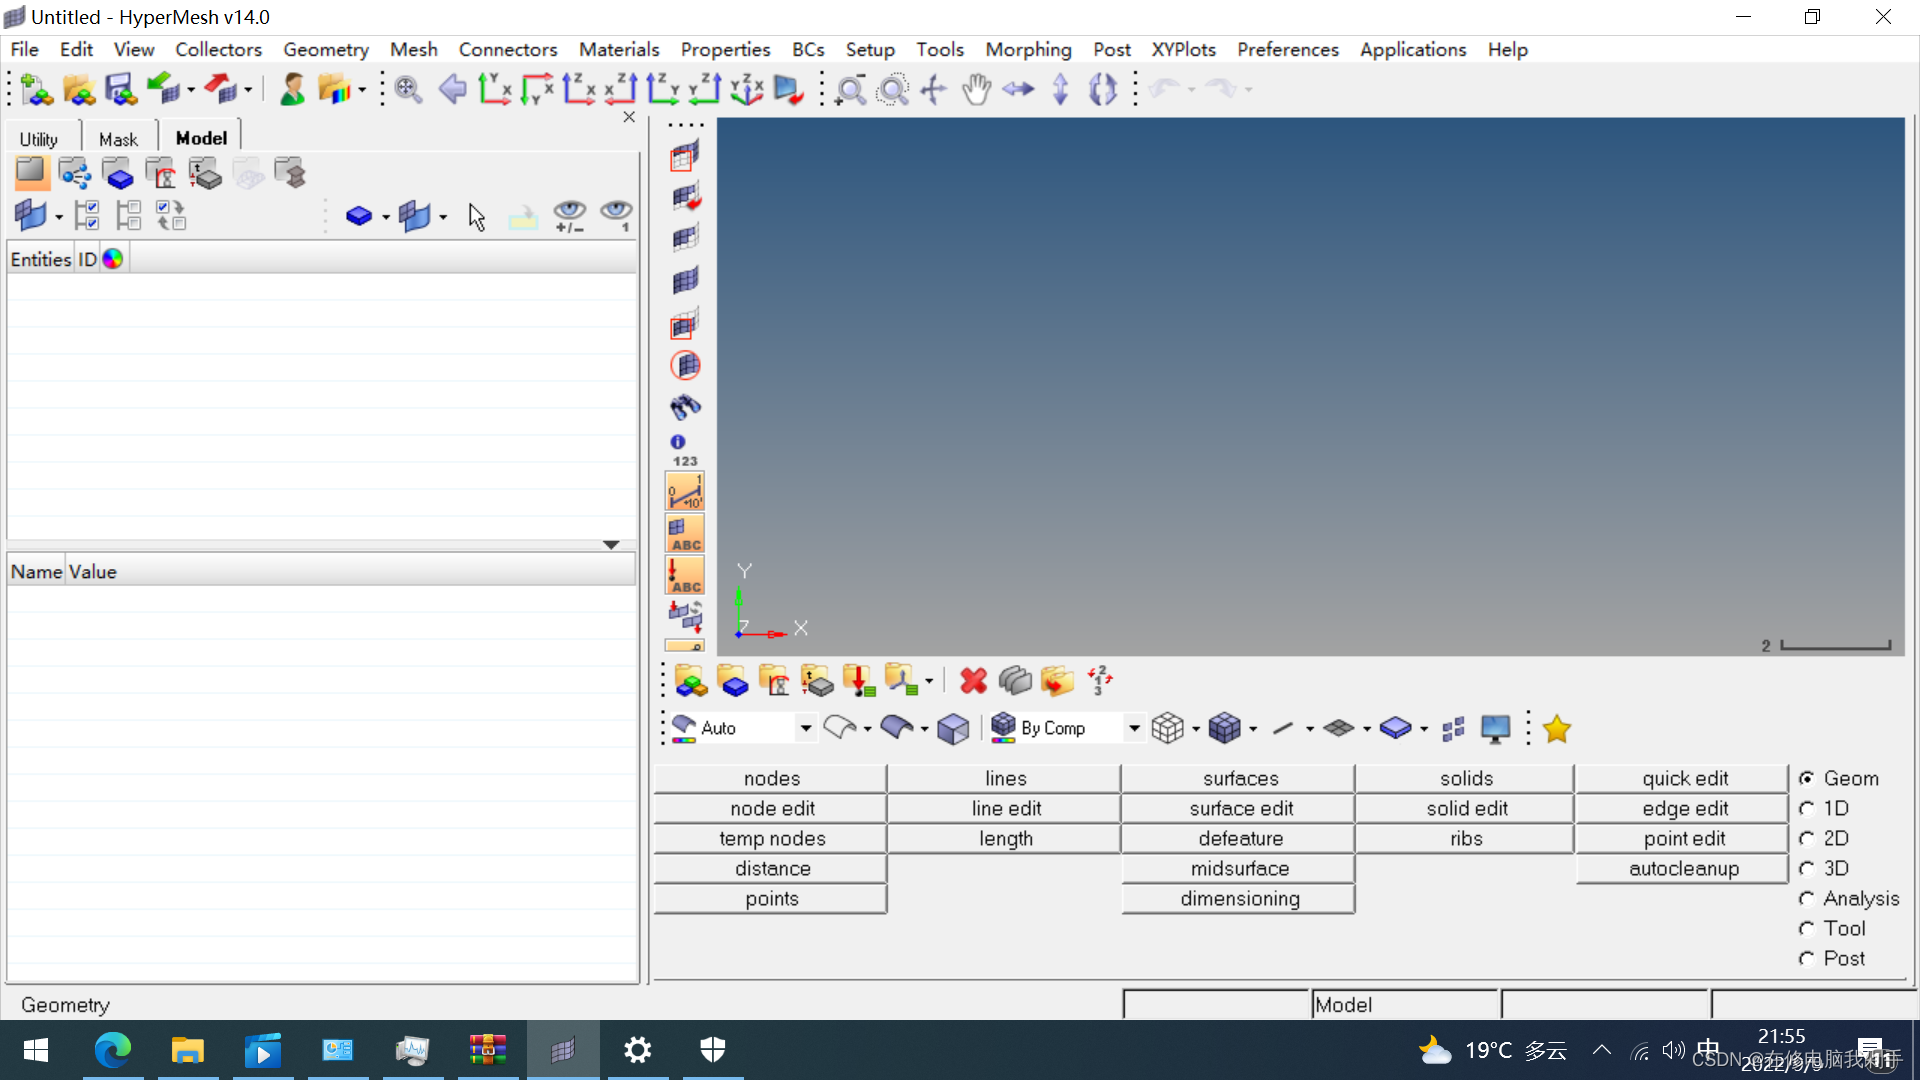Click the previous view blue arrow icon

tap(452, 90)
